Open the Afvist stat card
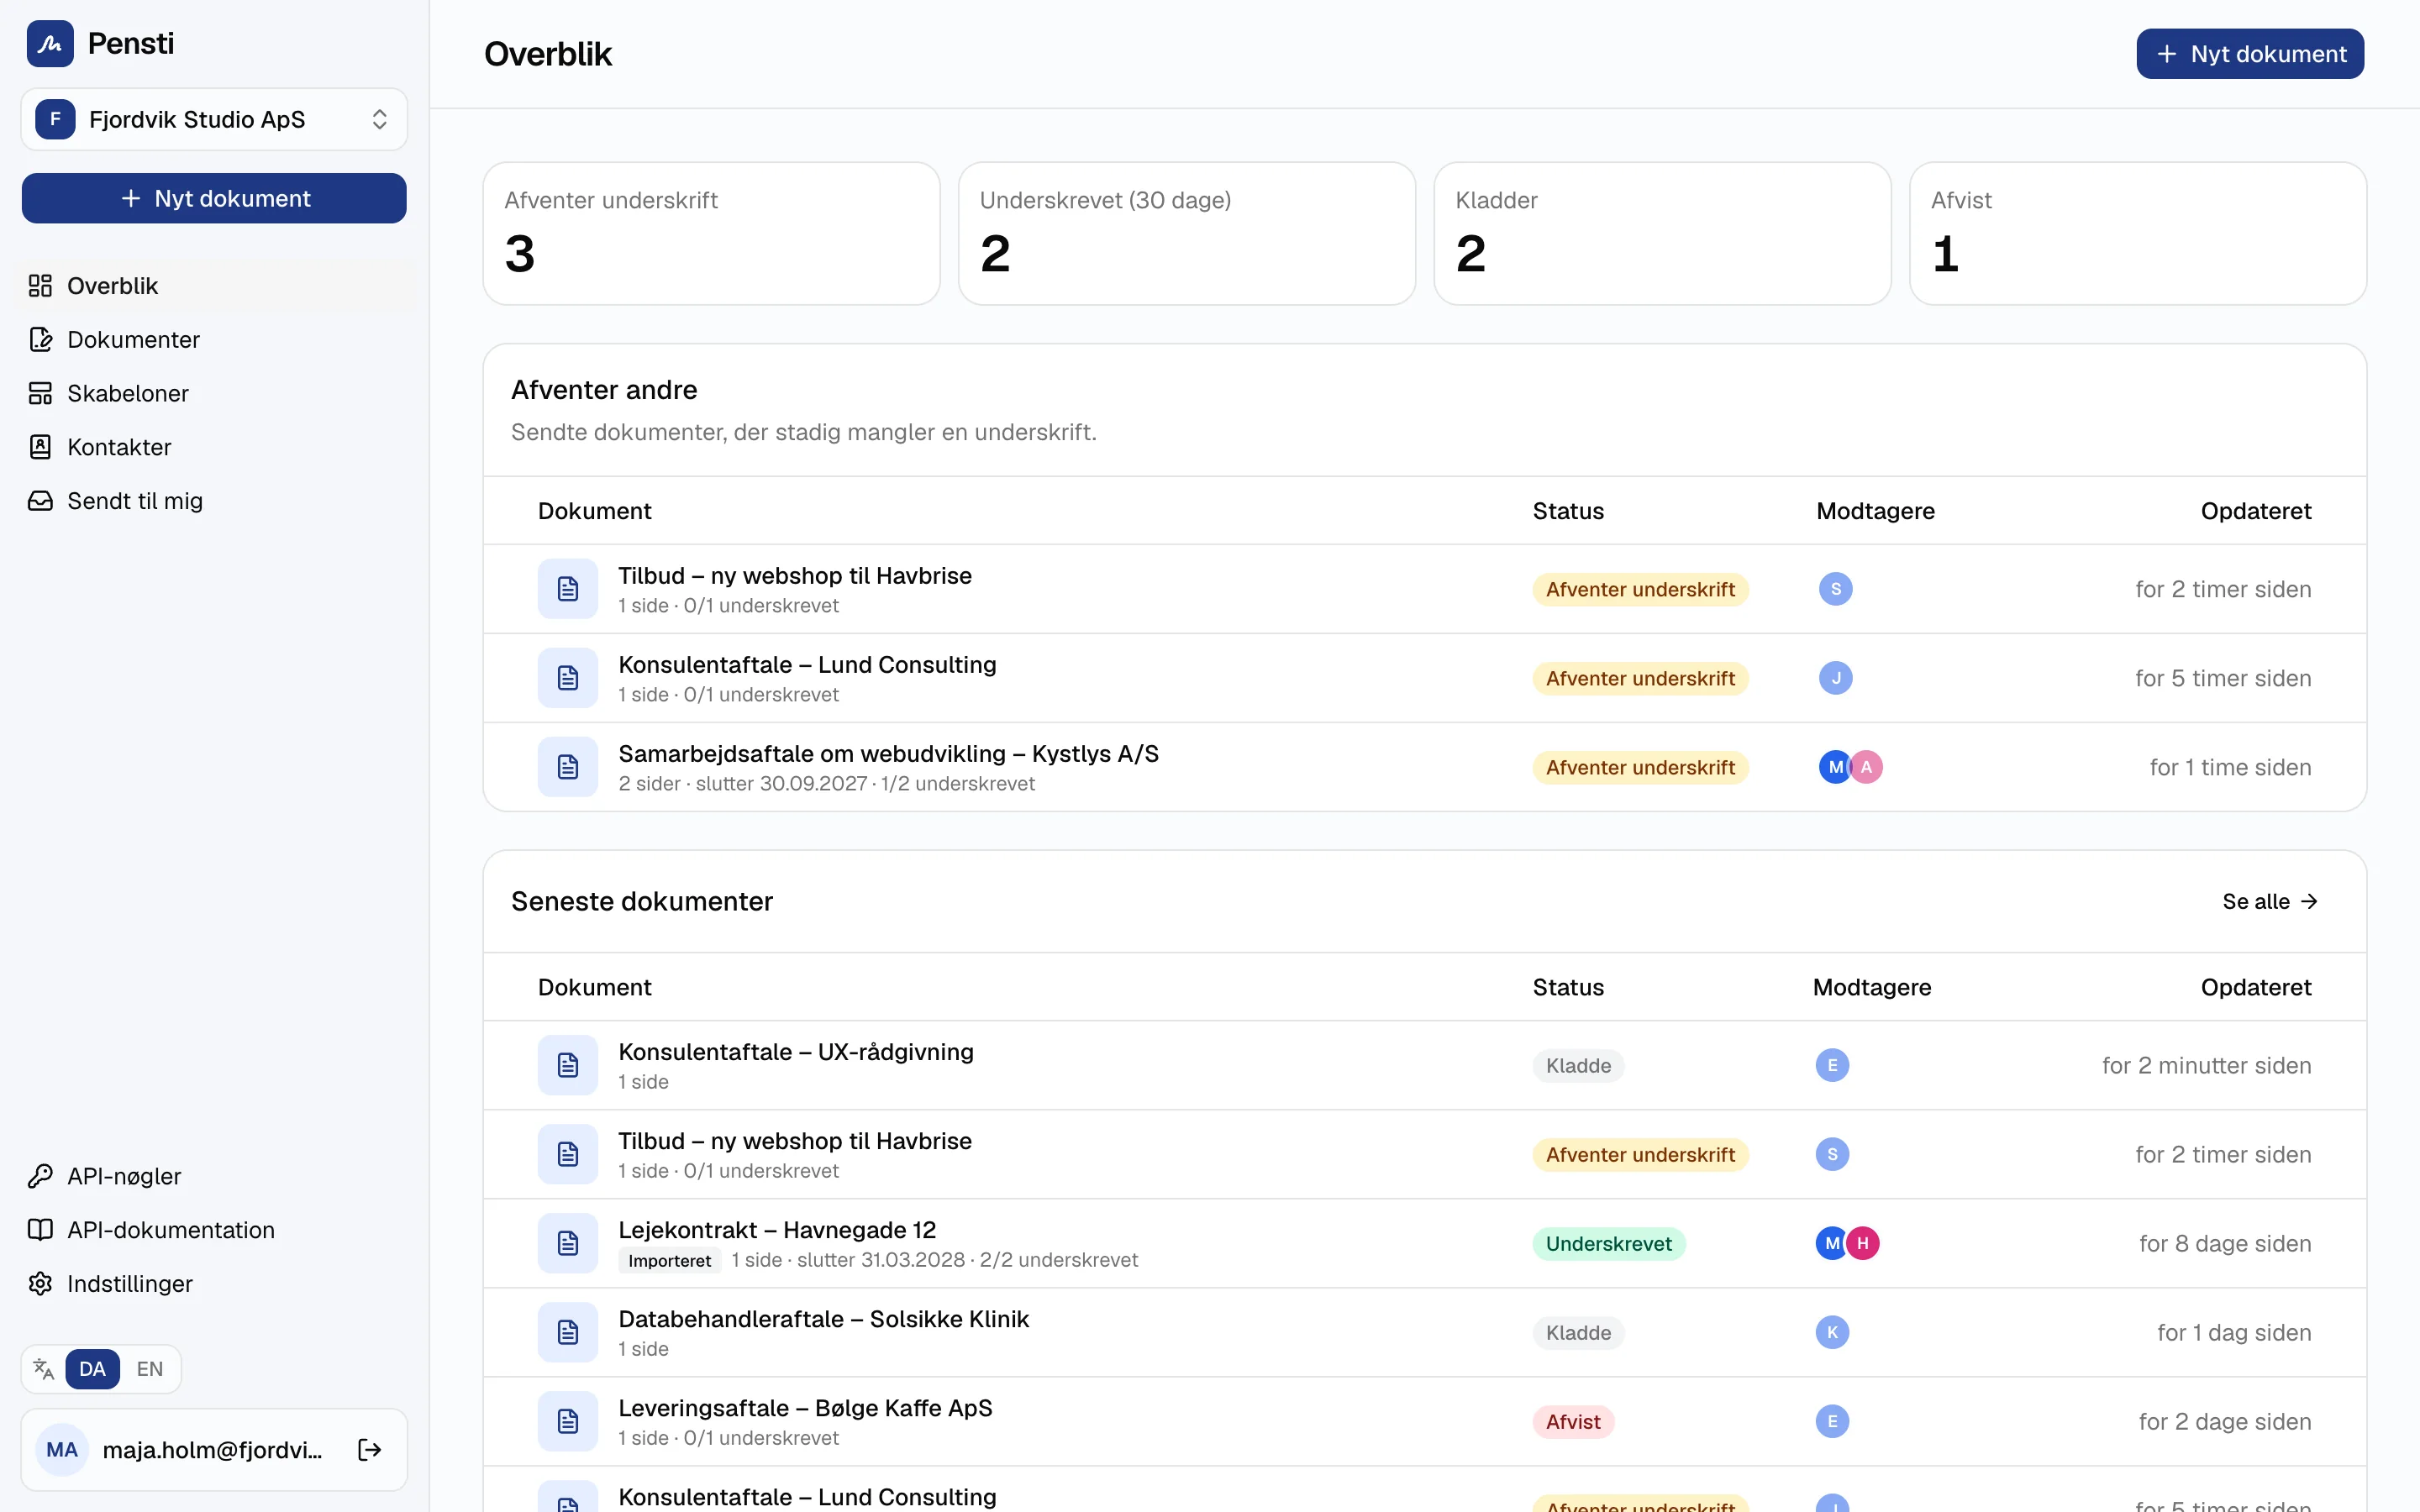The image size is (2420, 1512). tap(2138, 234)
